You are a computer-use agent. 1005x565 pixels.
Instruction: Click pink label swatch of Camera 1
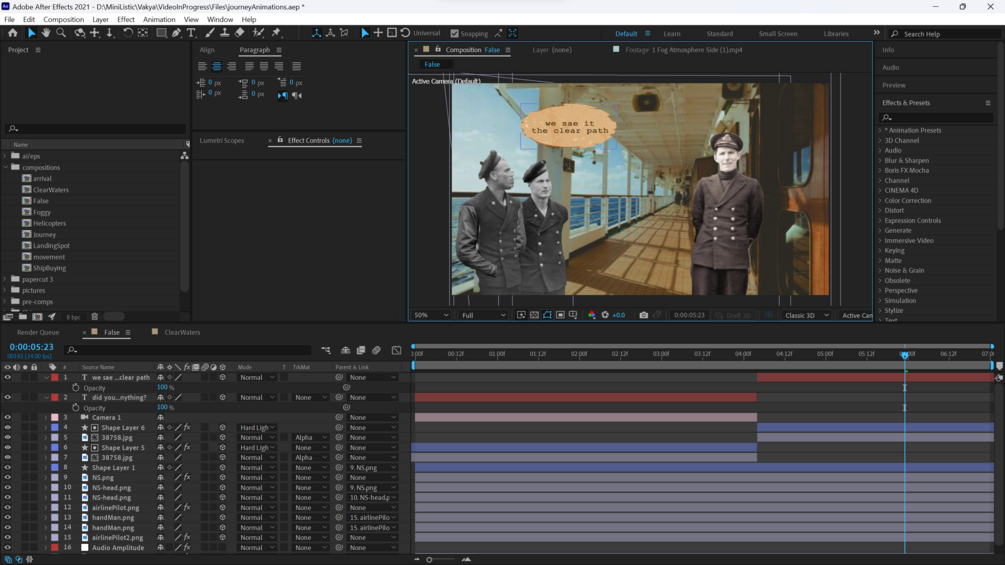click(55, 417)
